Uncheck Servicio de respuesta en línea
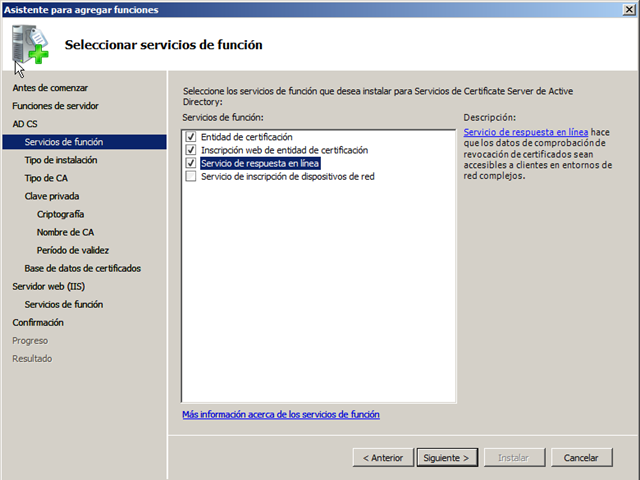 (191, 163)
